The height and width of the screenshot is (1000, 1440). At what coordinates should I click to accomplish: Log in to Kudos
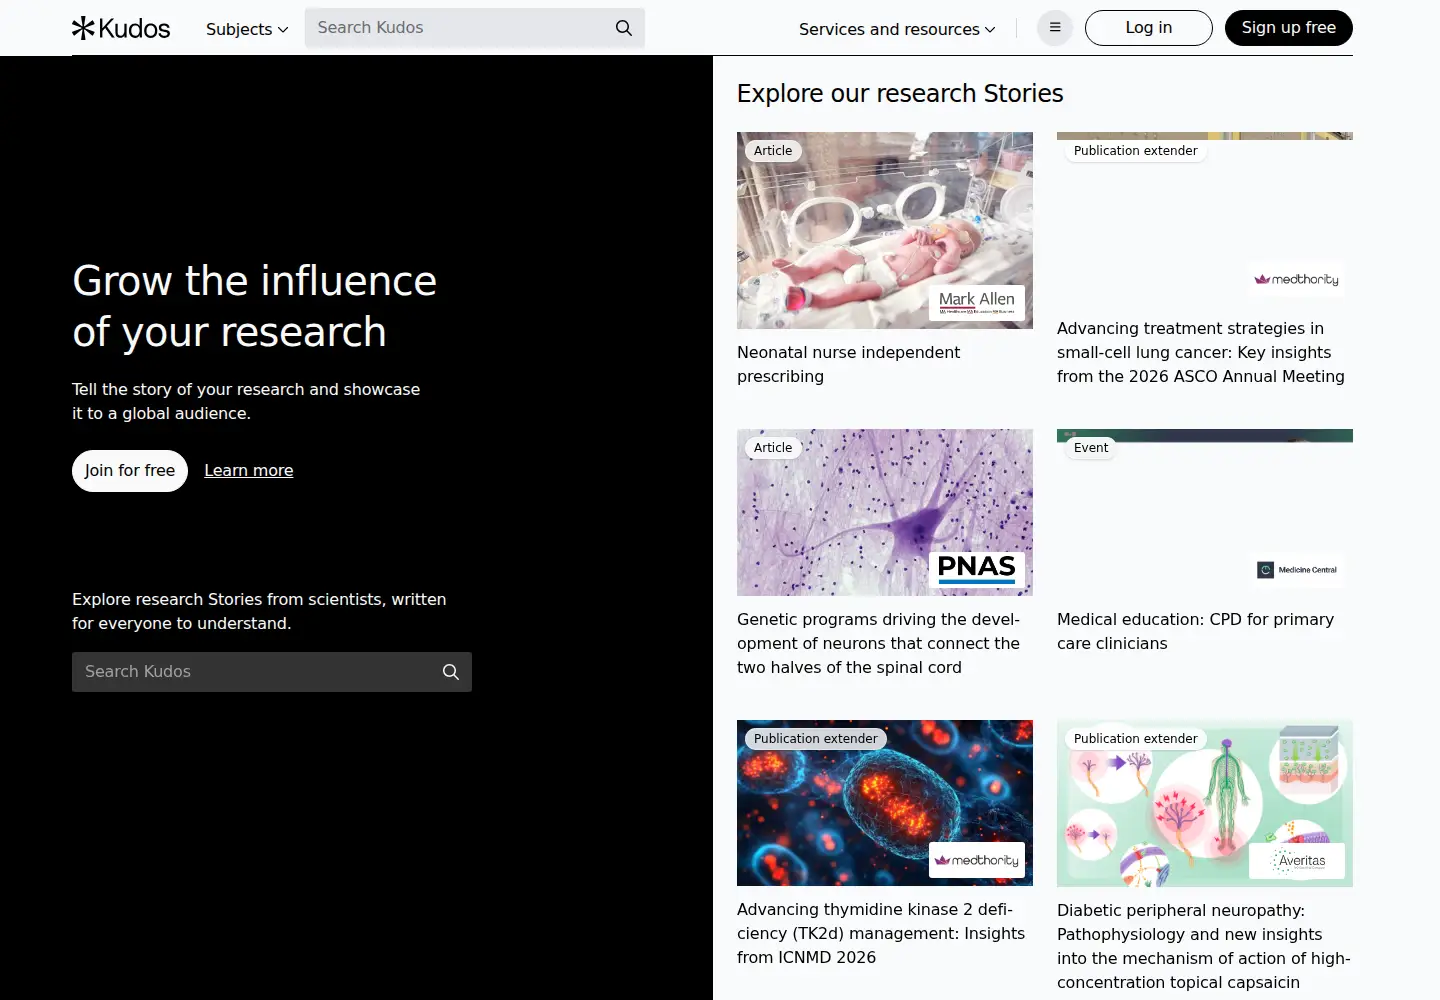(x=1149, y=28)
